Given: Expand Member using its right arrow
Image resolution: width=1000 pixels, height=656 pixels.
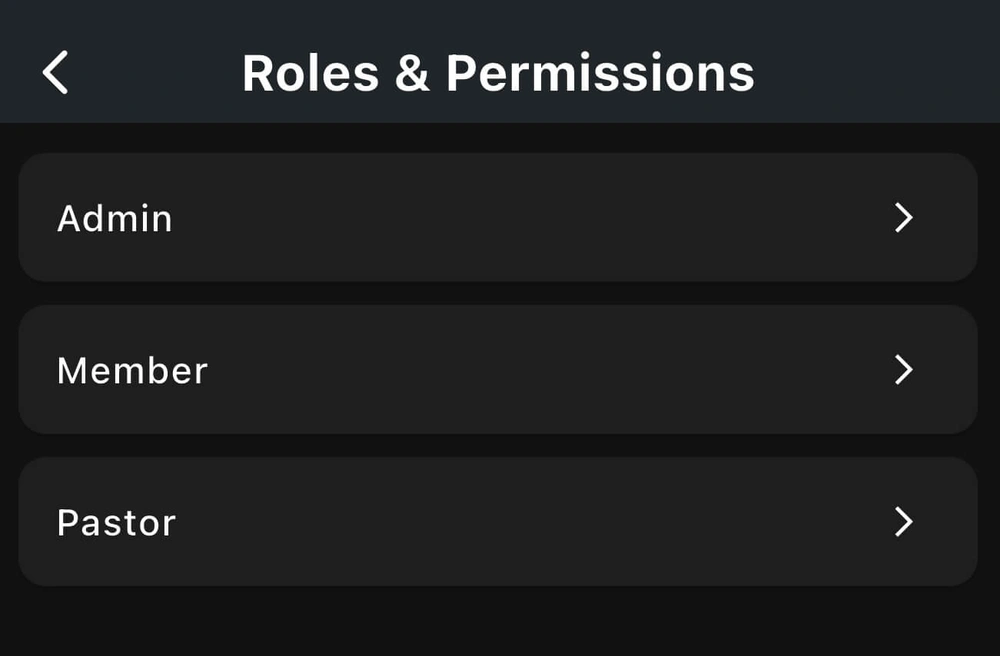Looking at the screenshot, I should [x=903, y=370].
